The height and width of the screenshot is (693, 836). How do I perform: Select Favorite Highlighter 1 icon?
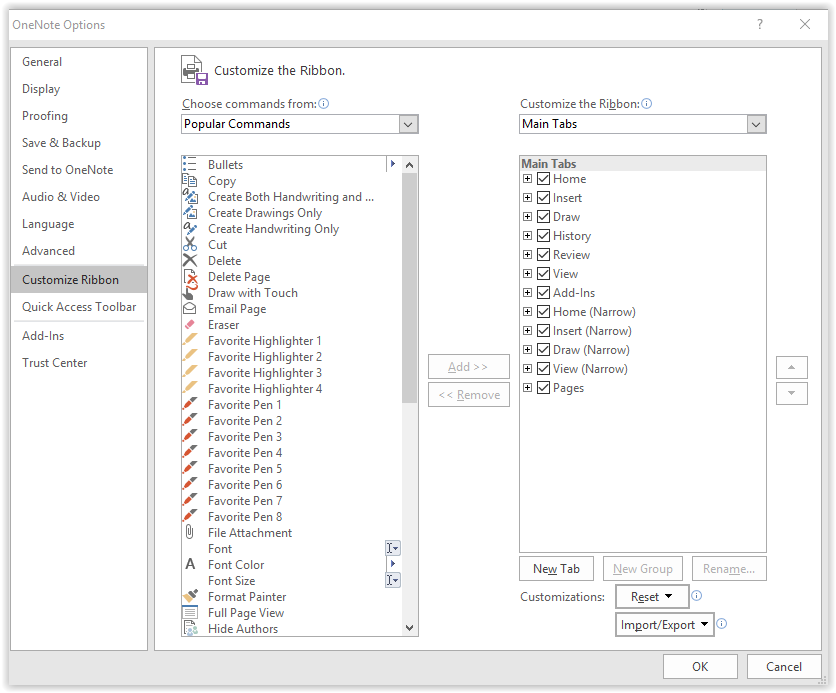click(190, 340)
